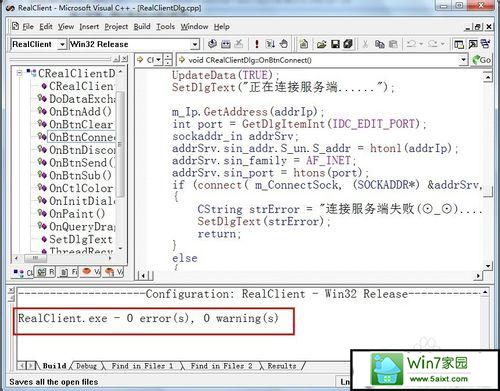Image resolution: width=500 pixels, height=391 pixels.
Task: Click the Go debug toolbar icon
Action: click(270, 44)
